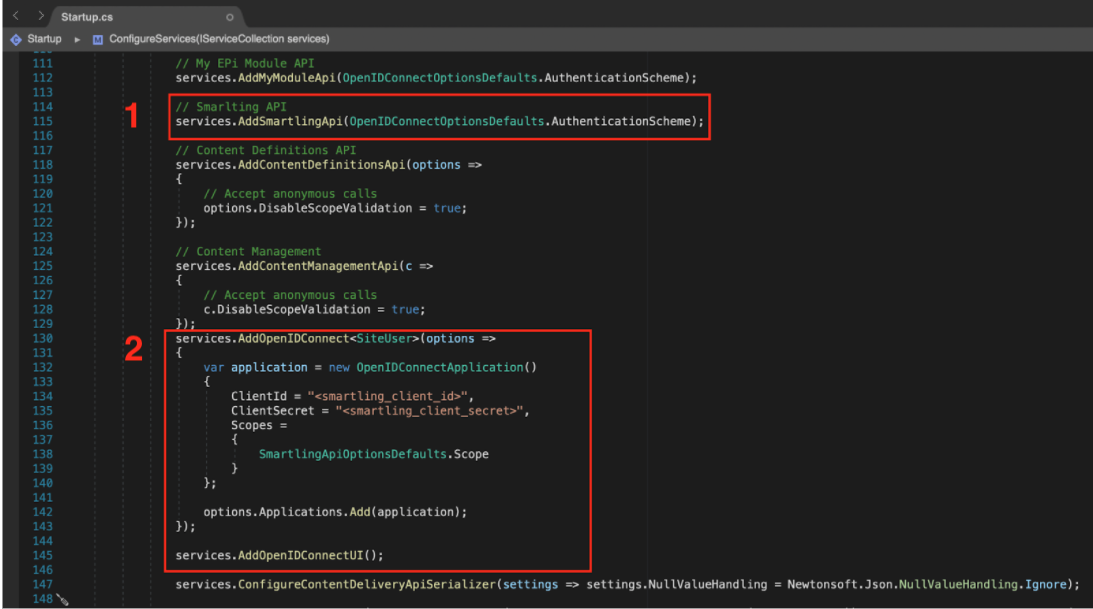Screen dimensions: 1093x609
Task: Click AddSmartlingApi method call
Action: (290, 121)
